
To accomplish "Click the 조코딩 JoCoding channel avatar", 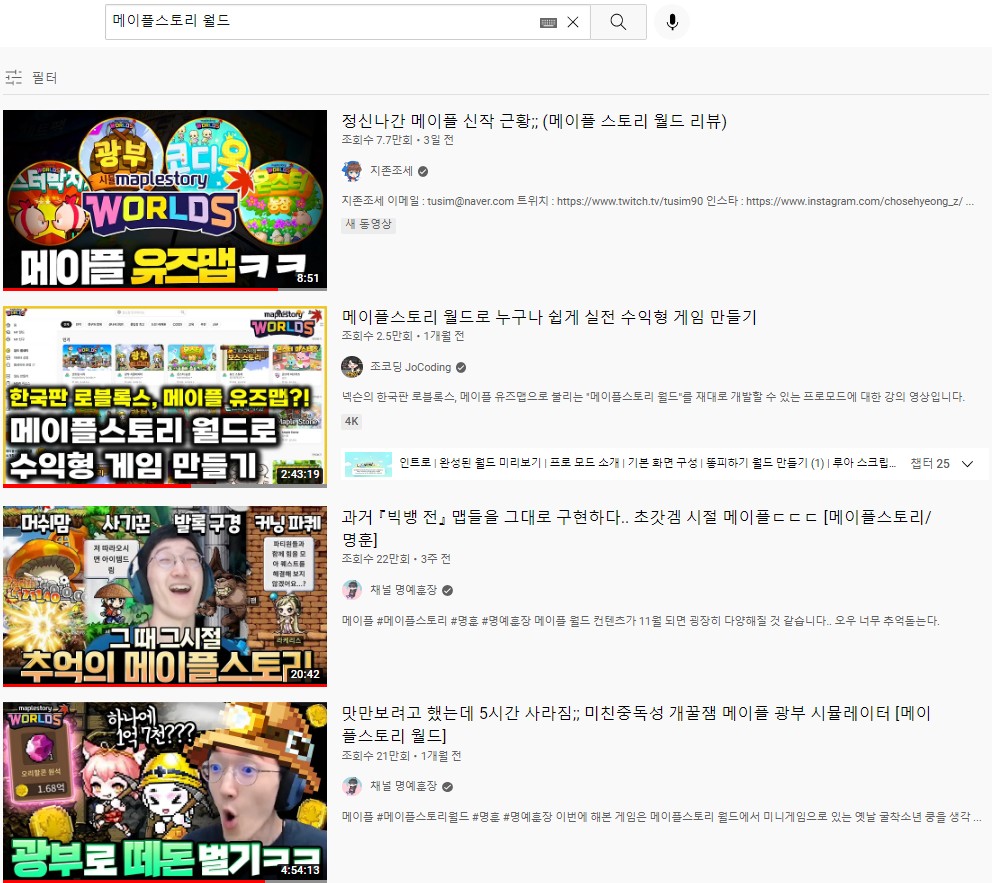I will (x=352, y=367).
